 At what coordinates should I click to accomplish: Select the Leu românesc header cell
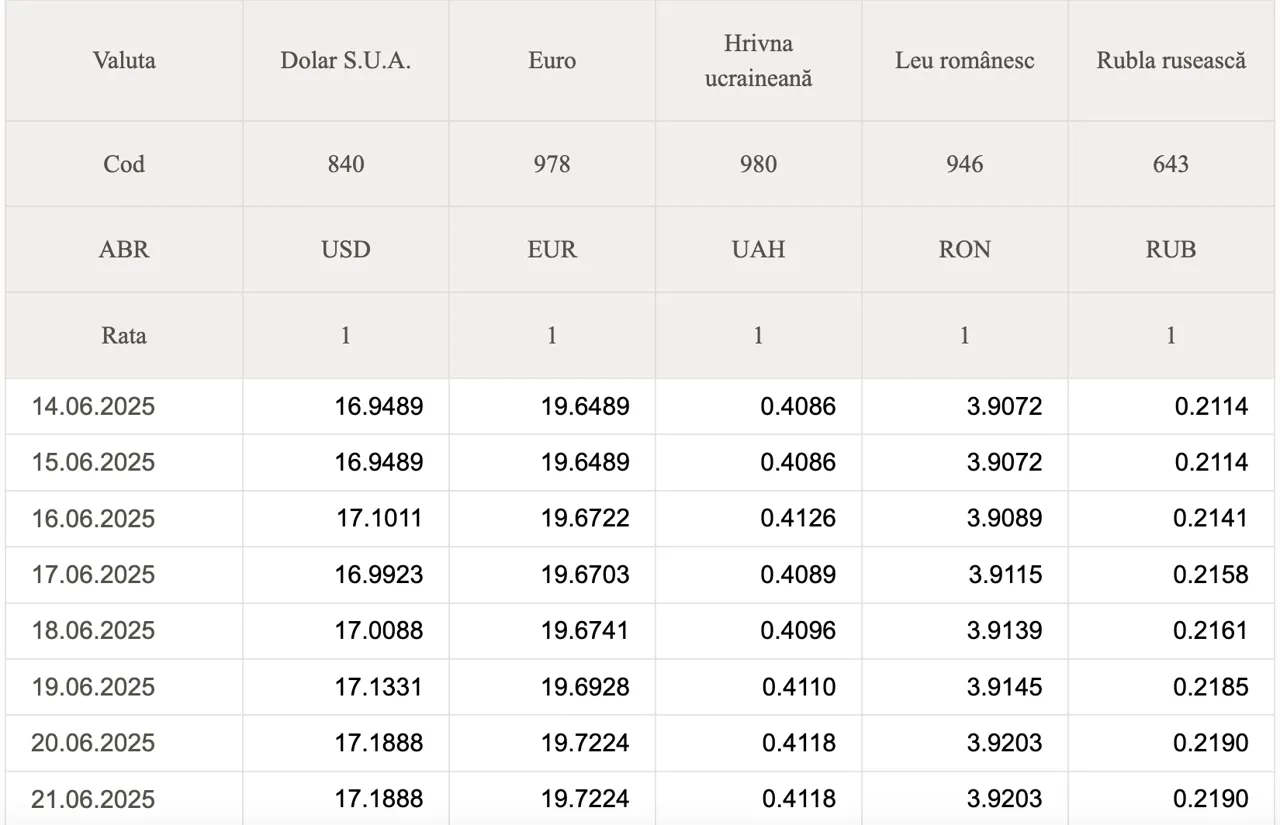pyautogui.click(x=964, y=61)
